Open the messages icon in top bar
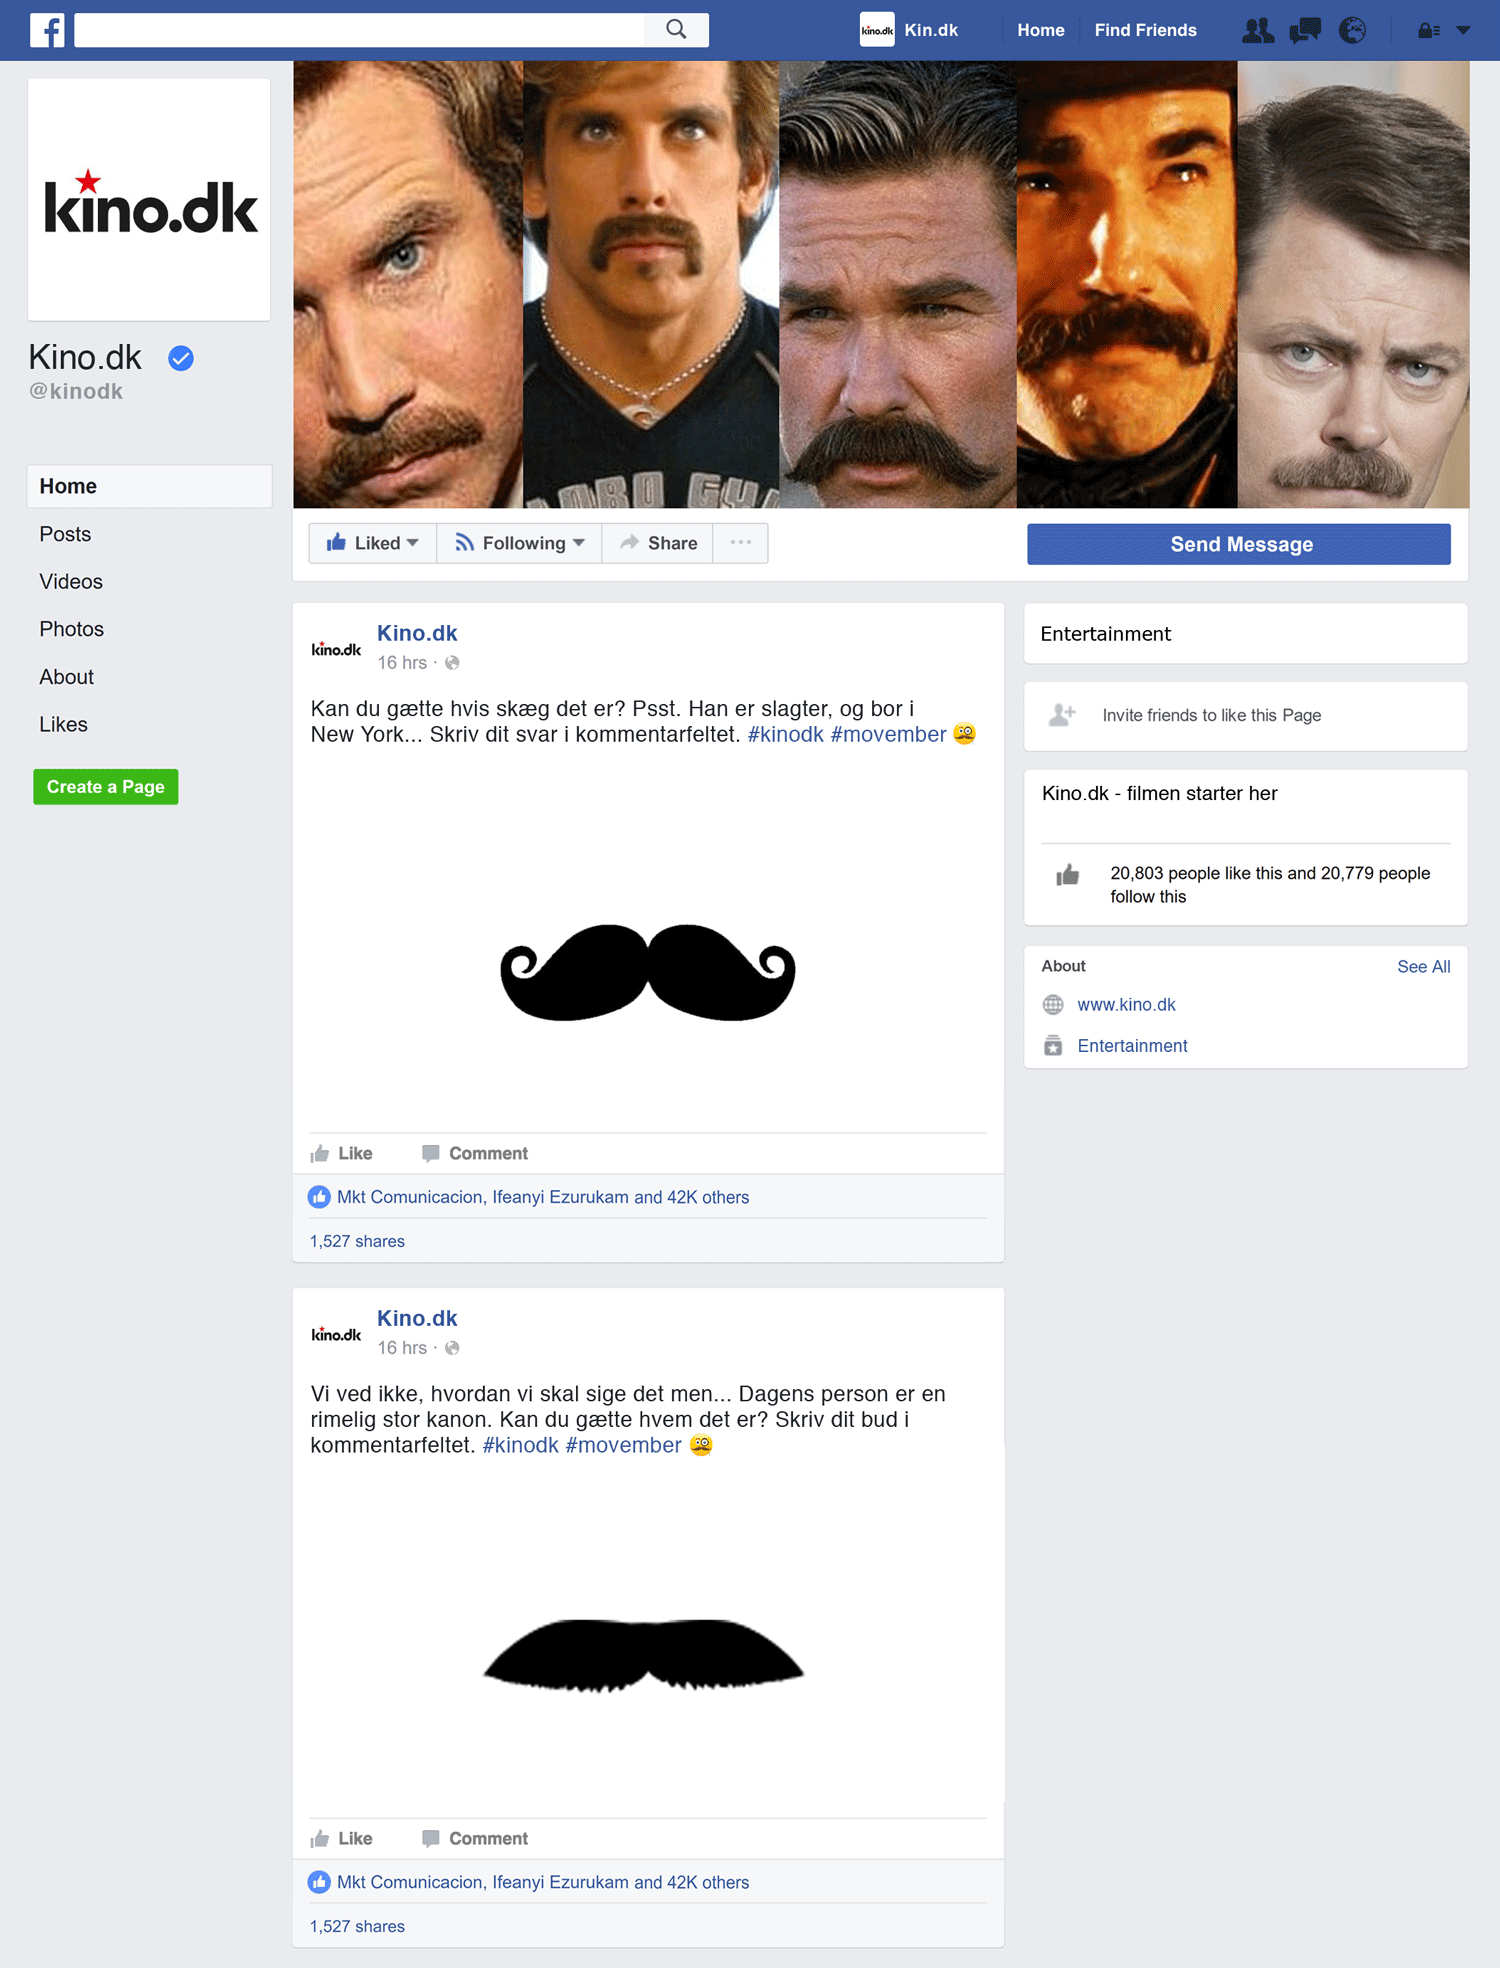Screen dimensions: 1500x1968 tap(1305, 31)
